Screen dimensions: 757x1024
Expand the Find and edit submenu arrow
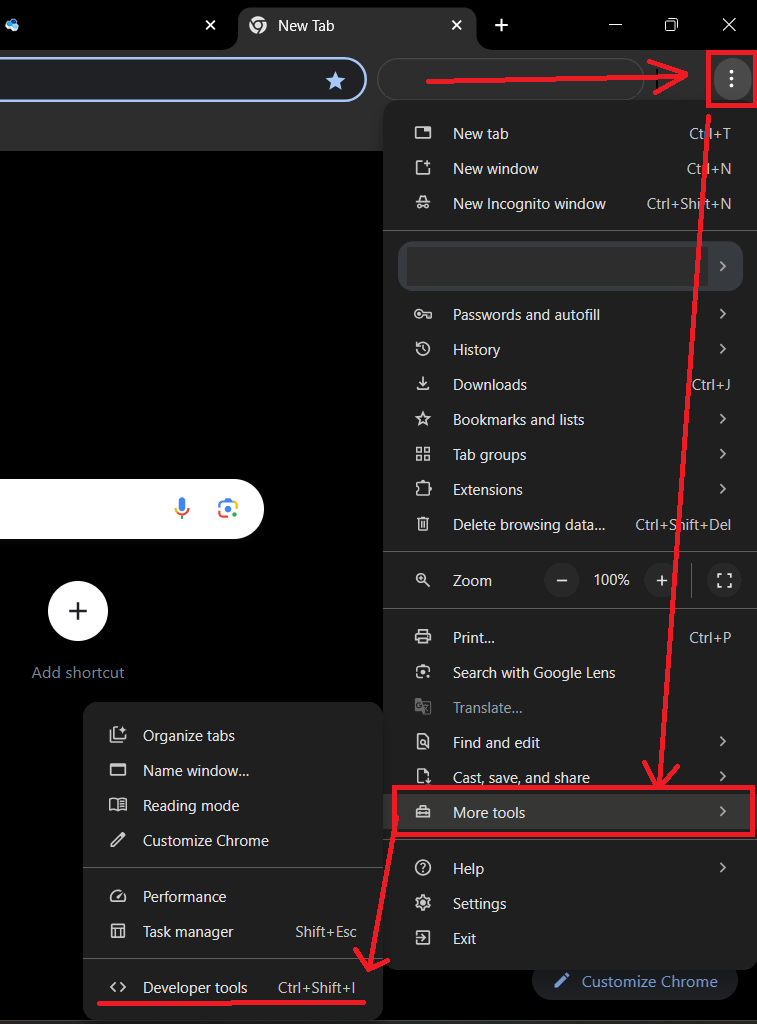tap(722, 741)
